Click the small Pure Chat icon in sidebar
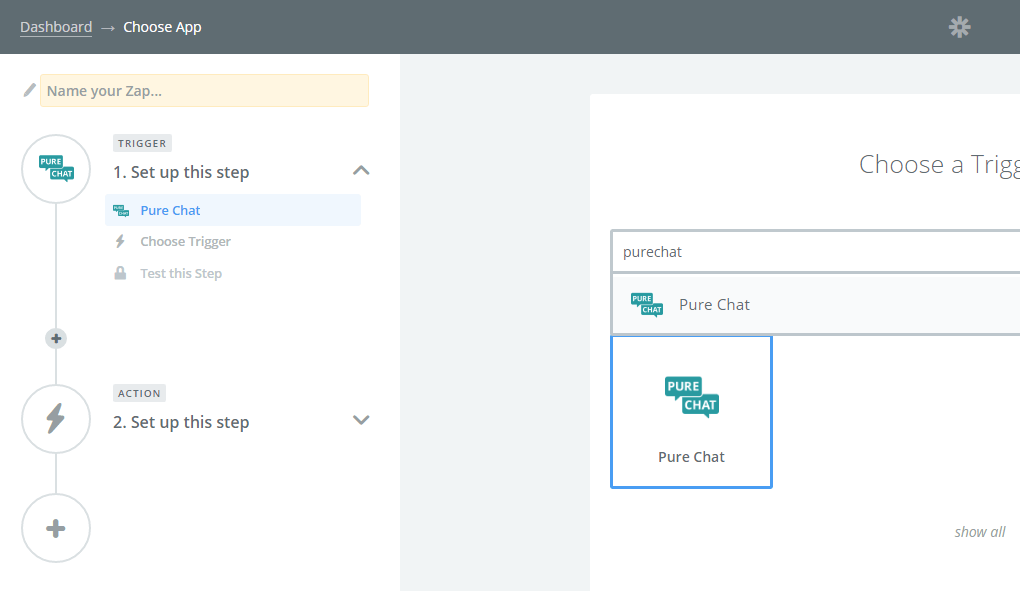Image resolution: width=1020 pixels, height=591 pixels. (121, 210)
